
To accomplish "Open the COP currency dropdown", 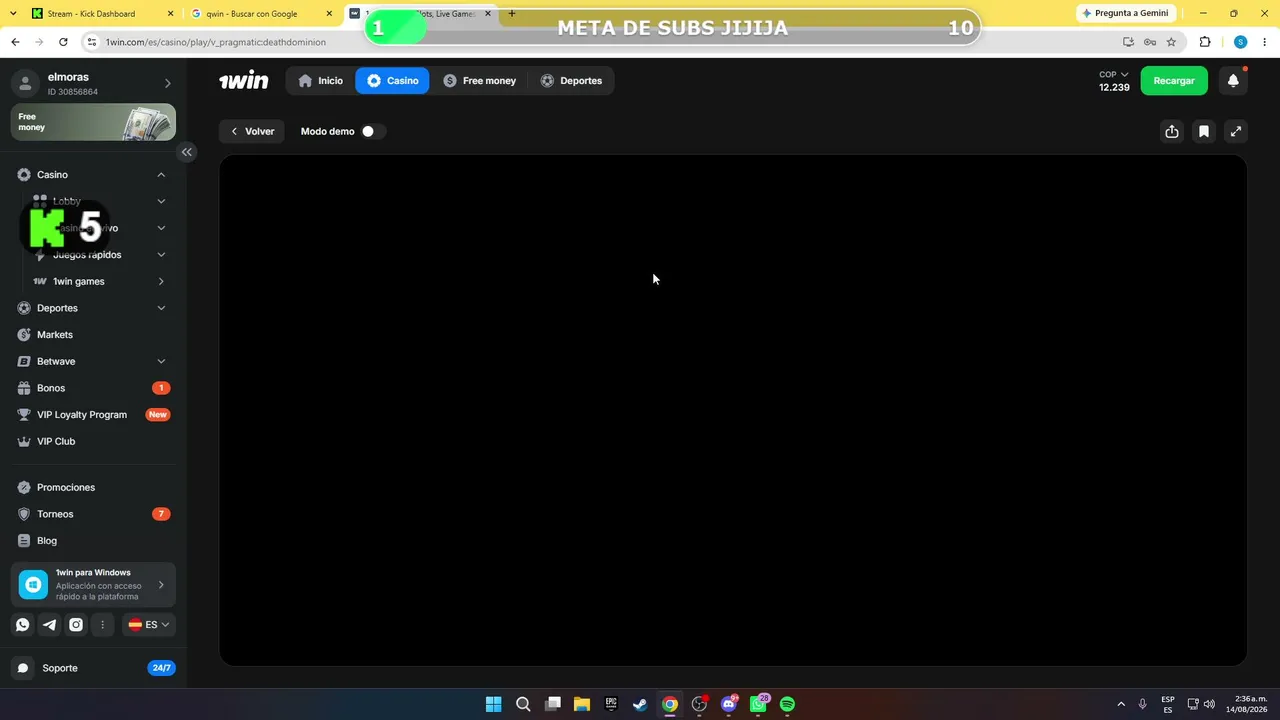I will coord(1114,75).
